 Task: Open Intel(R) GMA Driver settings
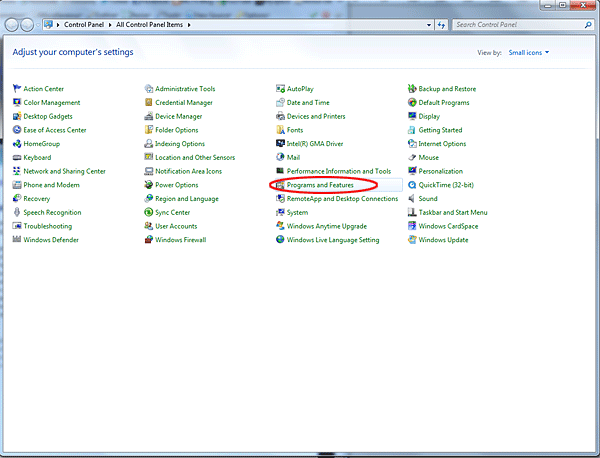pos(315,144)
